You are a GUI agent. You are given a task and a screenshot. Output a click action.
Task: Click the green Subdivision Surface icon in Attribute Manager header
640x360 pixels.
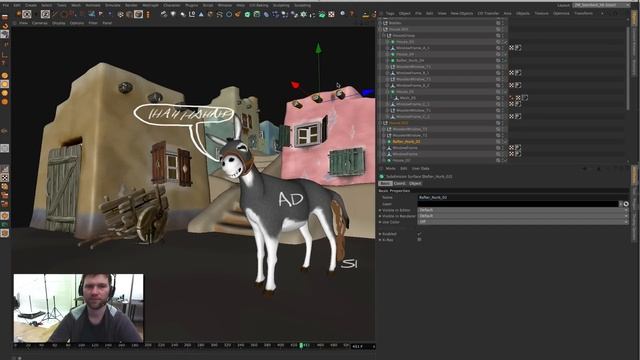pos(382,176)
